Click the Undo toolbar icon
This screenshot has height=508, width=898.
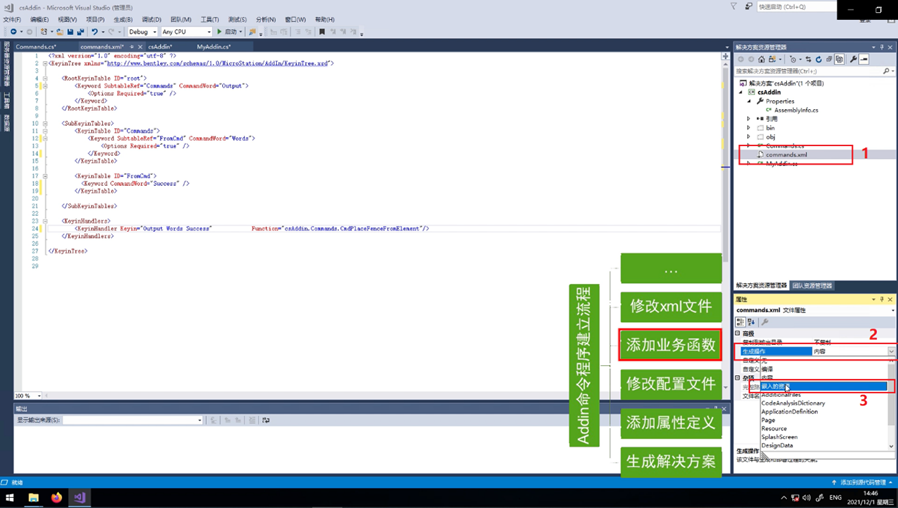94,31
